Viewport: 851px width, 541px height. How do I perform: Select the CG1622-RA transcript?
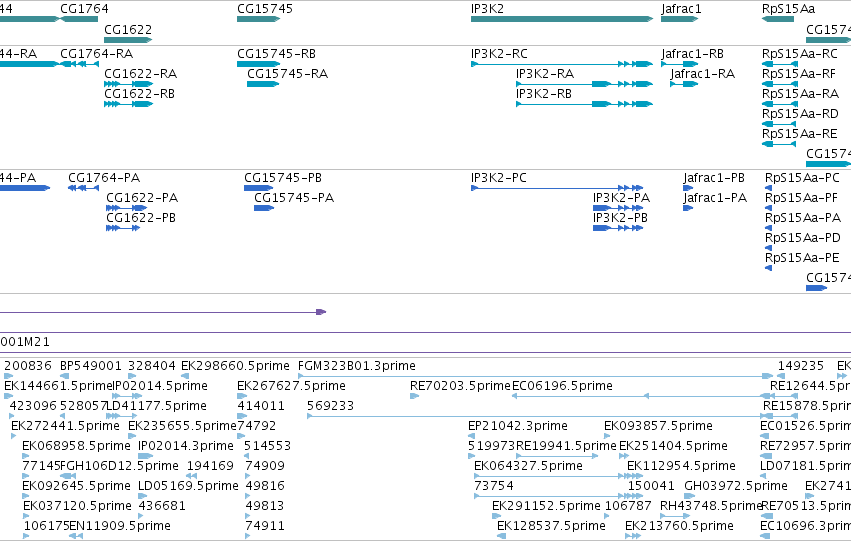coord(129,84)
